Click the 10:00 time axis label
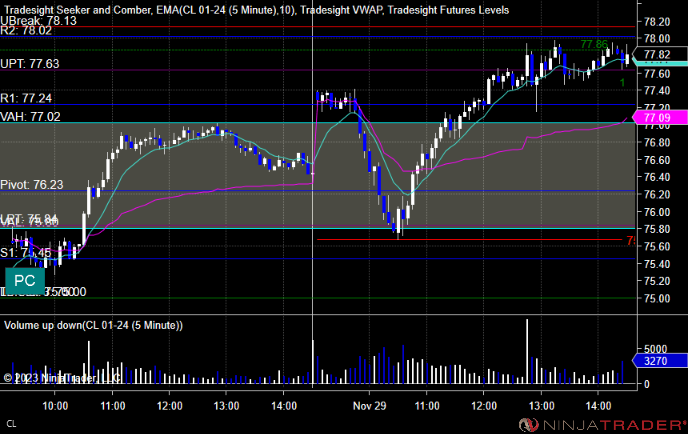688x434 pixels. (55, 405)
